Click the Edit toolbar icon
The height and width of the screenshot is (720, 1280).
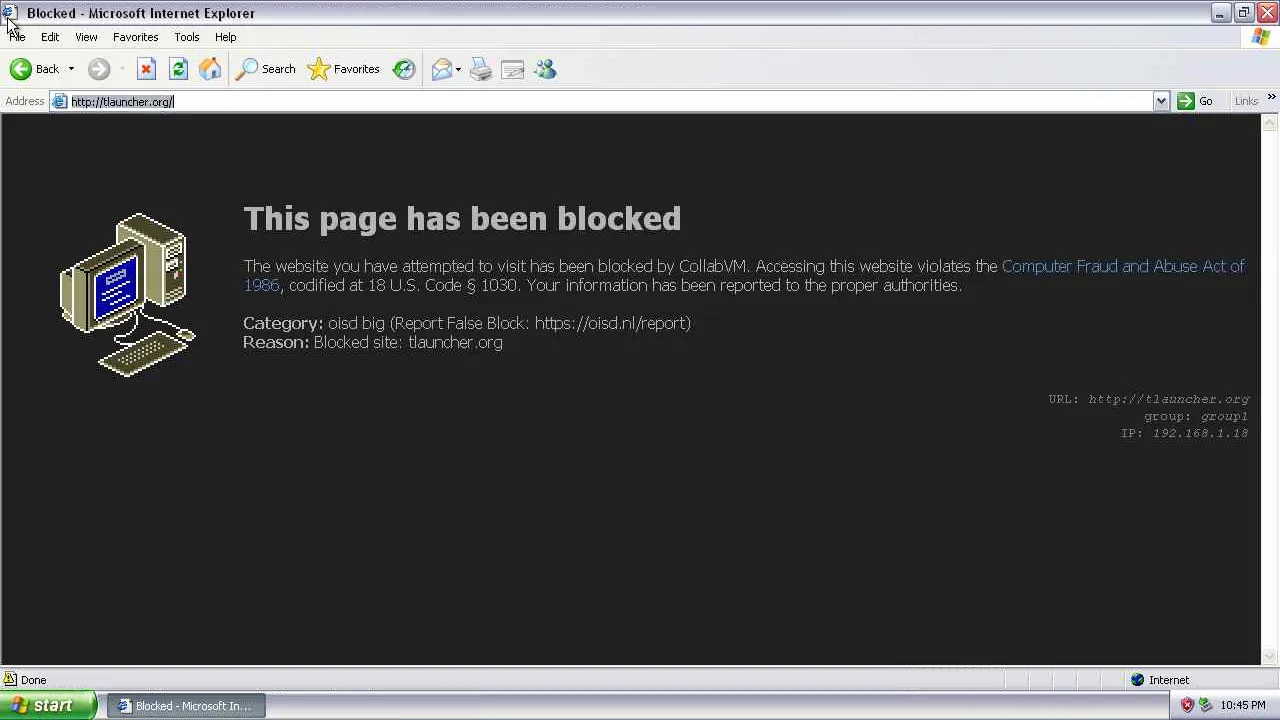click(513, 69)
